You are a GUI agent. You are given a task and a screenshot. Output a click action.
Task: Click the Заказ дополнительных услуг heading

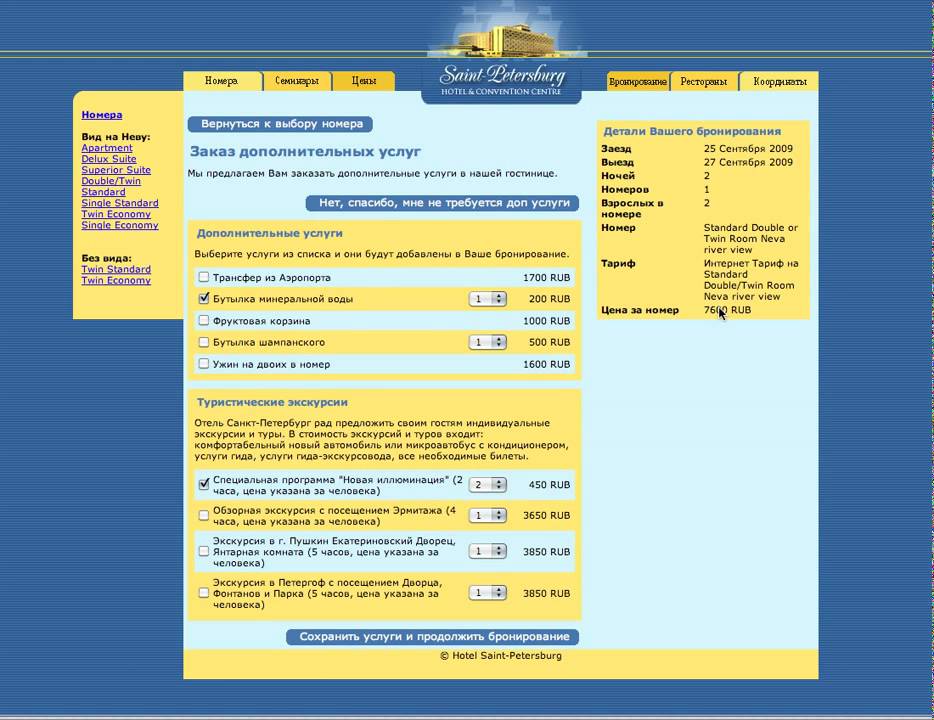pos(306,152)
